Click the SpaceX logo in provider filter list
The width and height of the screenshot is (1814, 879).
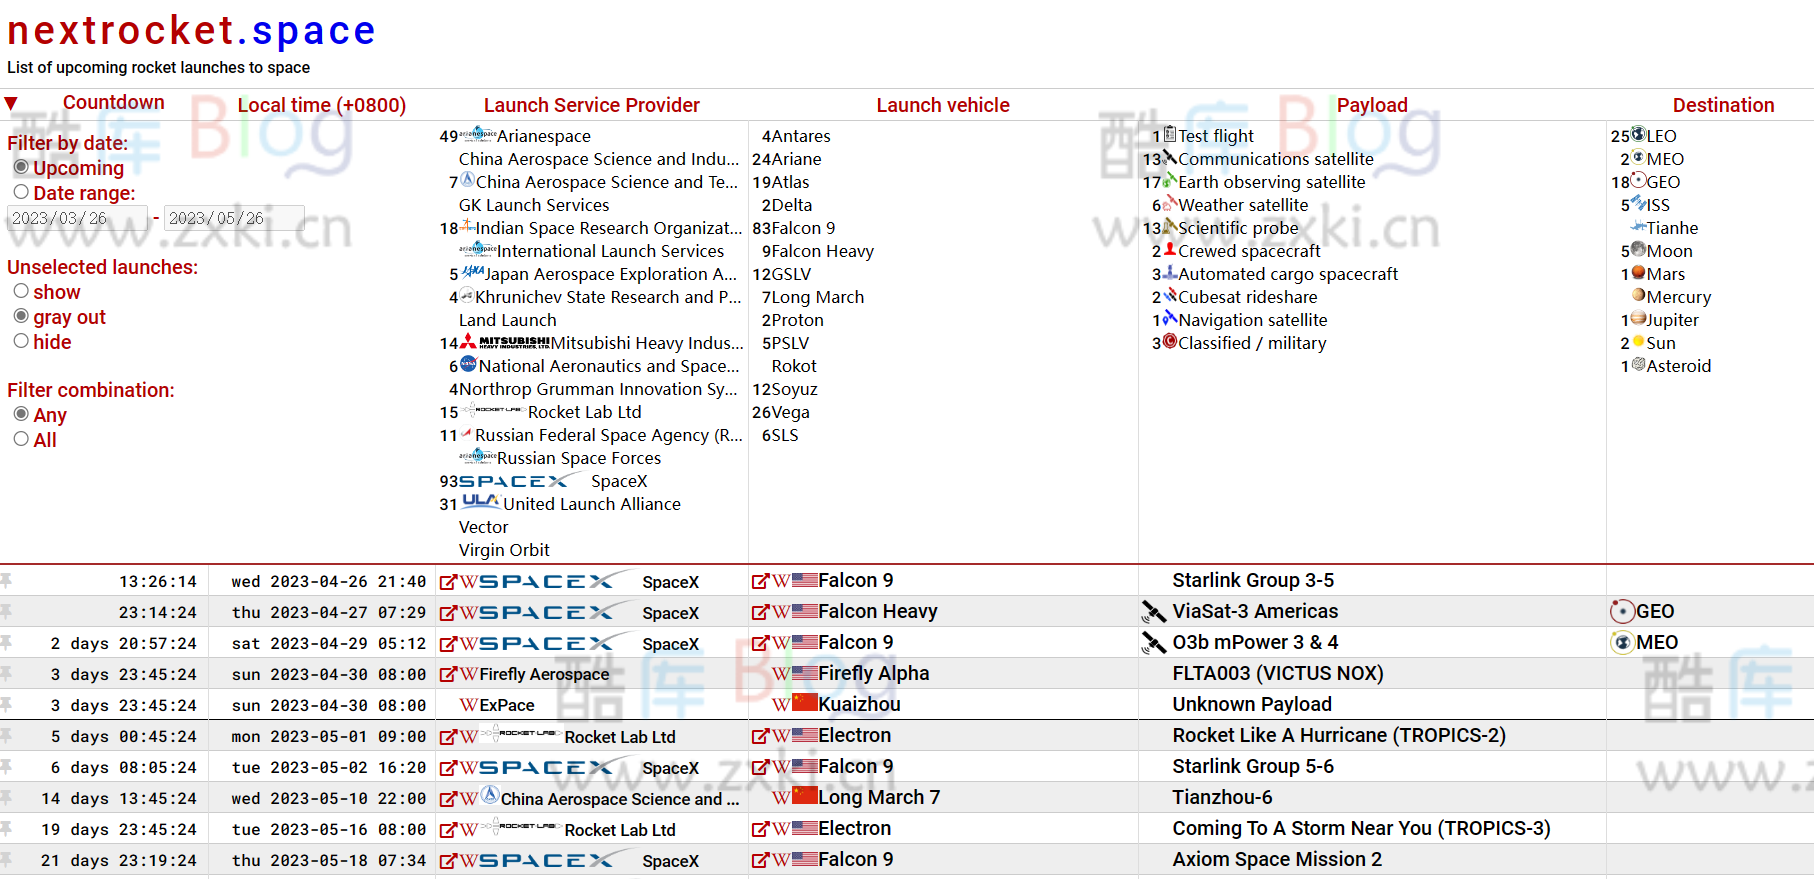(x=513, y=482)
